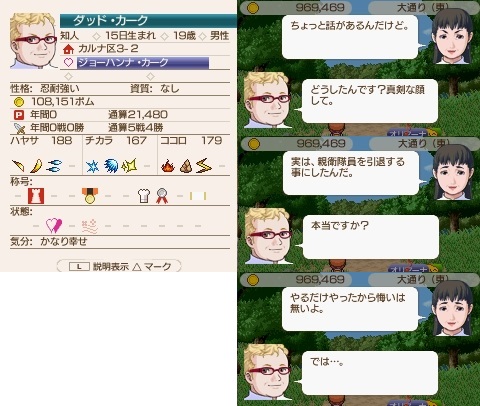Select the red P points icon
The width and height of the screenshot is (480, 406).
pyautogui.click(x=19, y=115)
